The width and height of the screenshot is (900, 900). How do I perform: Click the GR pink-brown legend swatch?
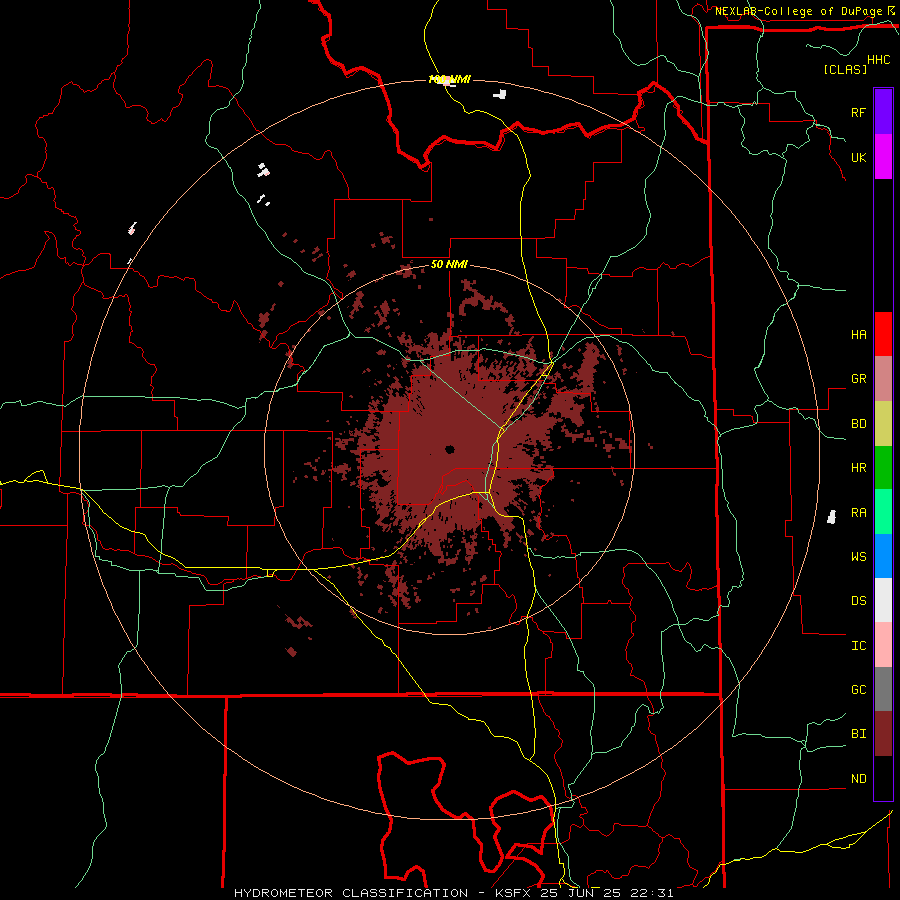(x=883, y=379)
